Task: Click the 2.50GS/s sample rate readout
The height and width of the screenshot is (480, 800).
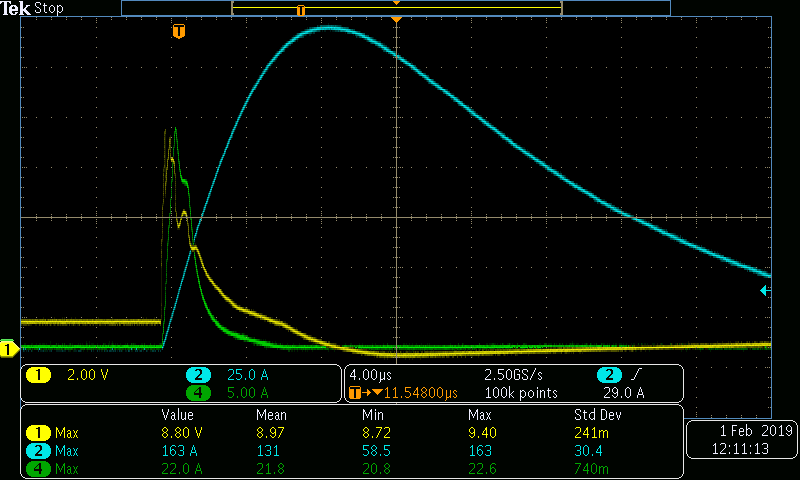Action: point(513,375)
